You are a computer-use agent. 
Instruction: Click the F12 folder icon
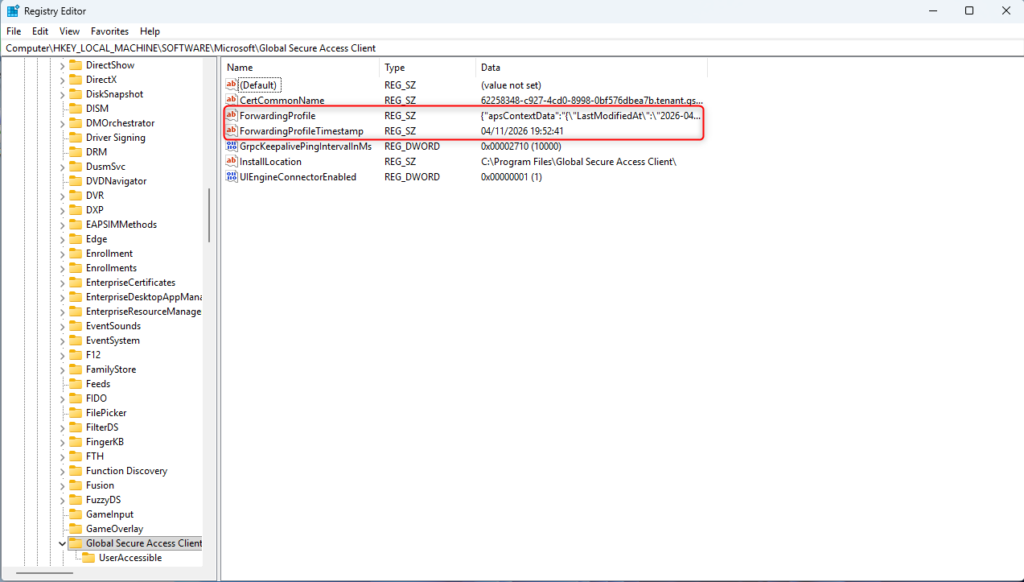[76, 355]
